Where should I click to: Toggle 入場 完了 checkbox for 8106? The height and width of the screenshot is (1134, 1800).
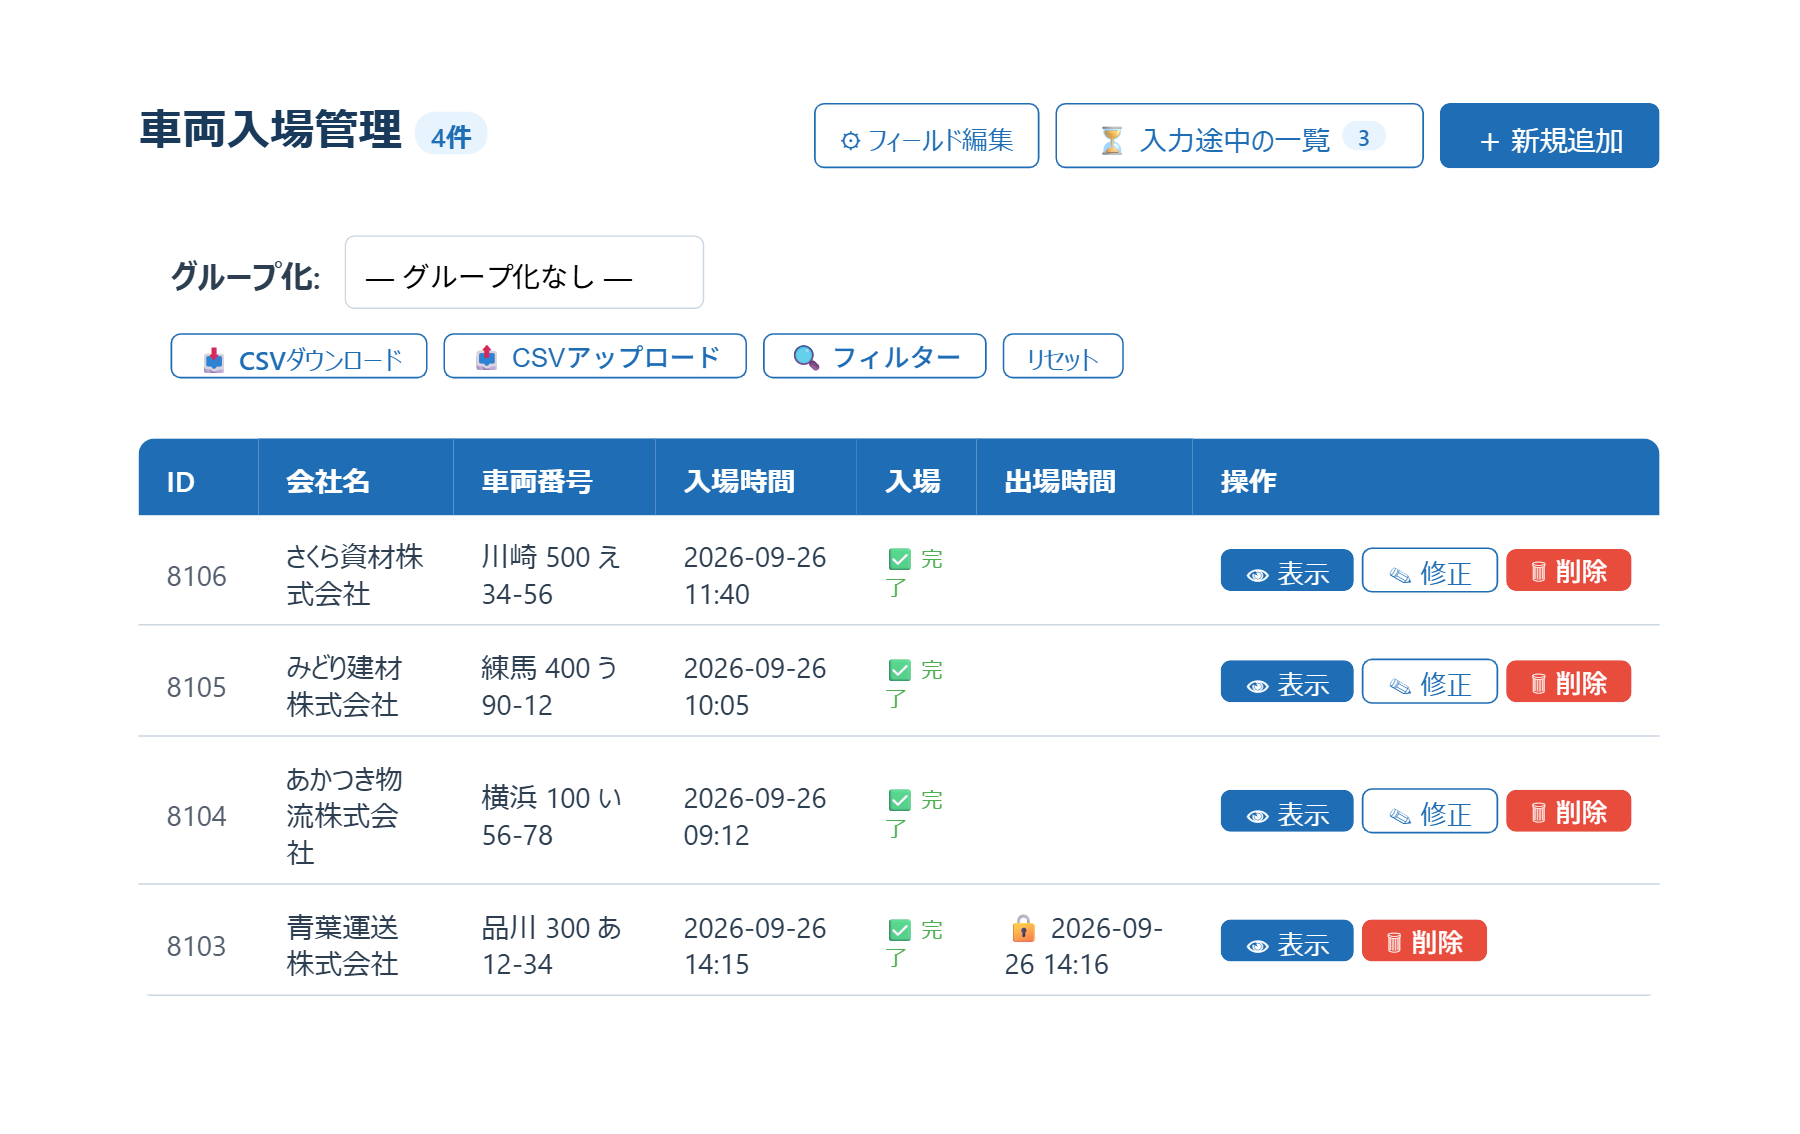pos(899,559)
